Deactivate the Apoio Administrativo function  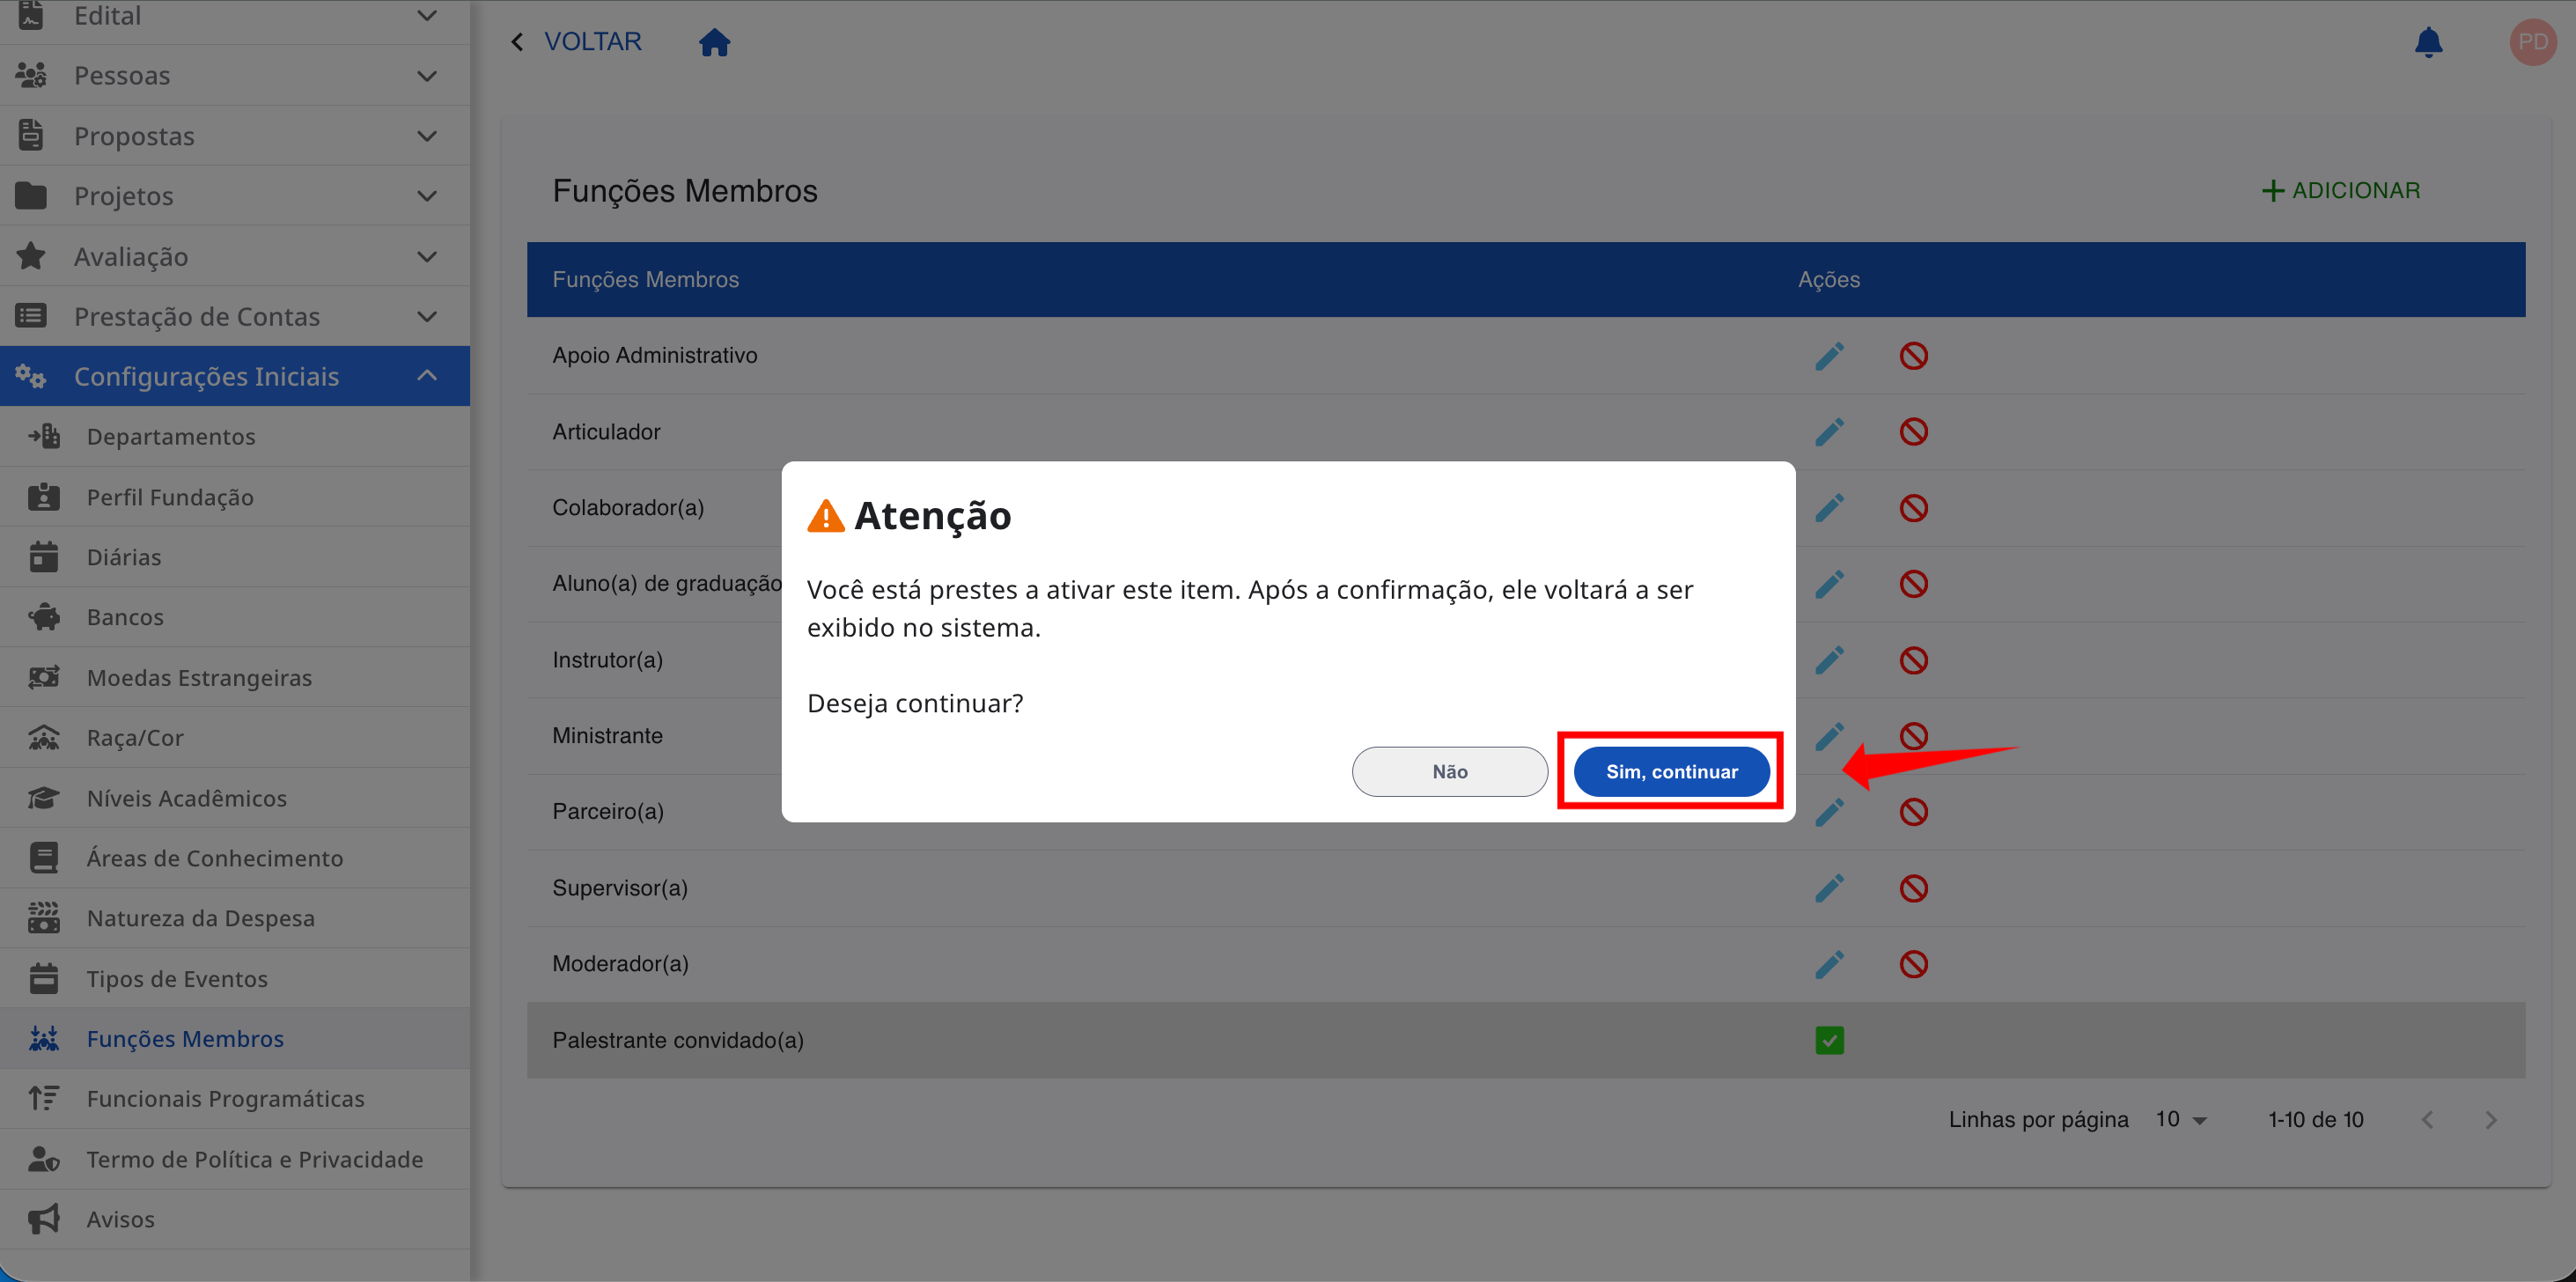[1913, 356]
